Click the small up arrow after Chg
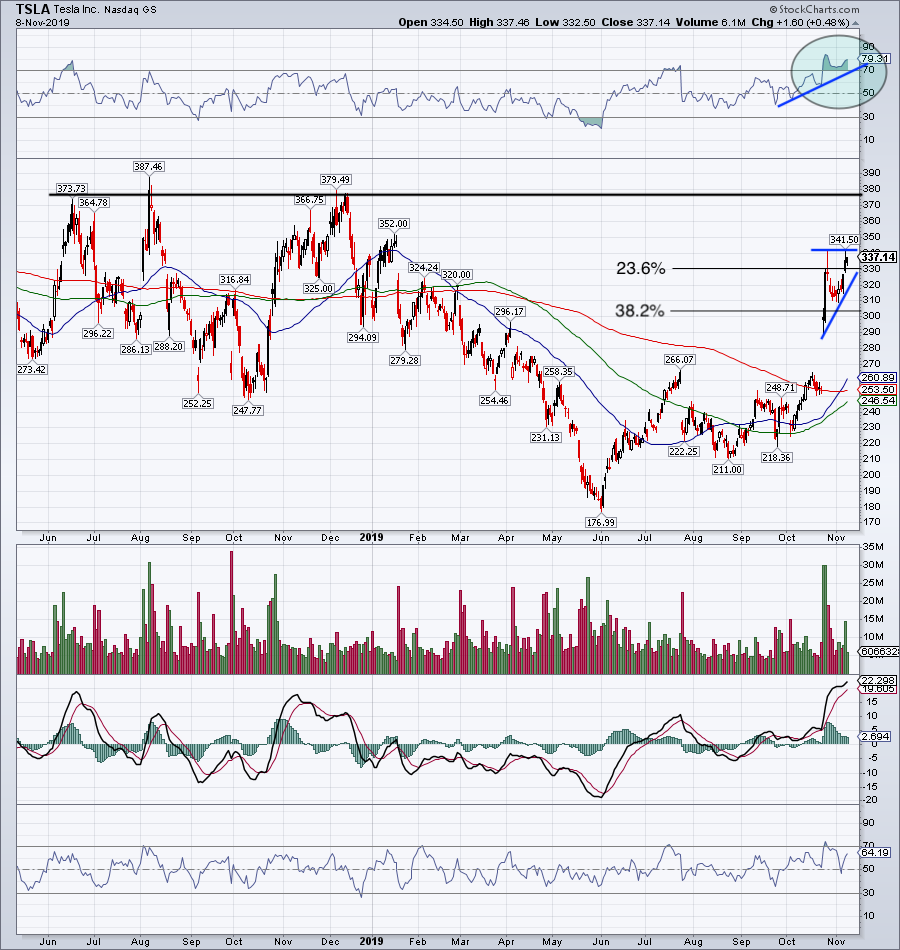The width and height of the screenshot is (900, 950). (x=855, y=23)
